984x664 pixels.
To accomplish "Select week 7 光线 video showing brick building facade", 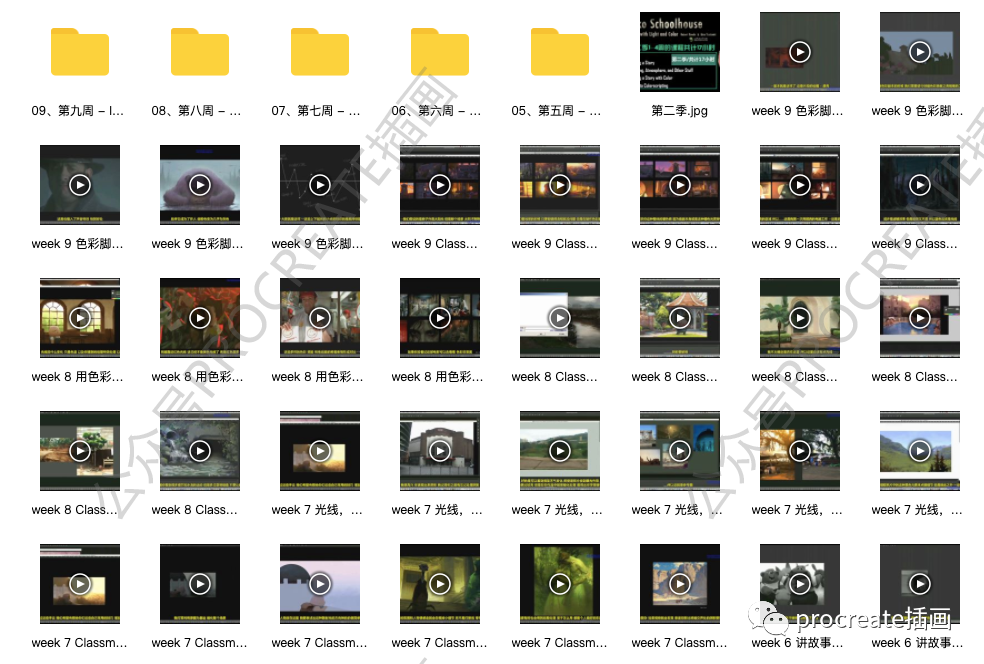I will tap(440, 451).
